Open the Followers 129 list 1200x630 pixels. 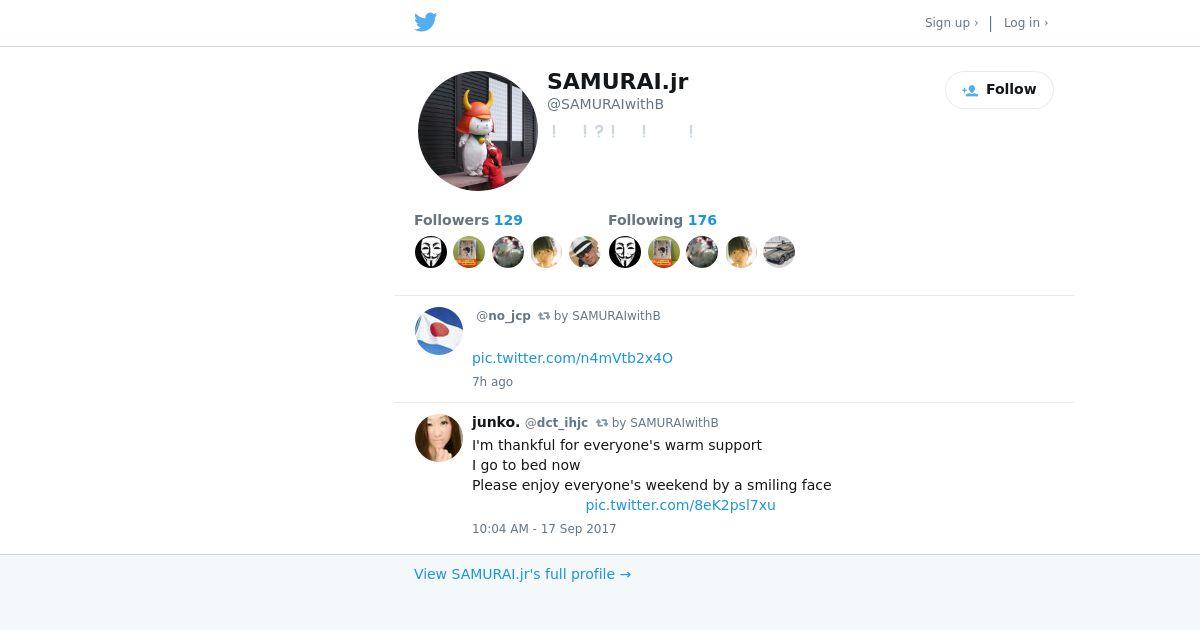click(468, 220)
